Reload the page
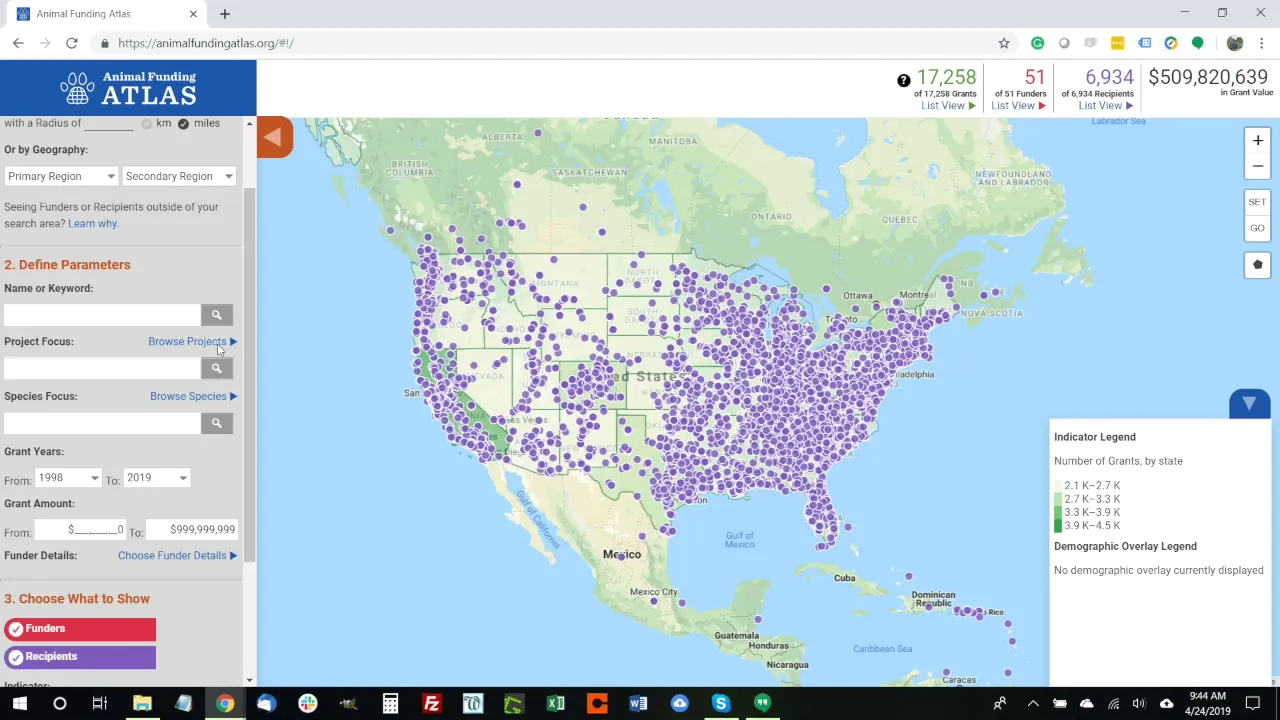 coord(72,43)
